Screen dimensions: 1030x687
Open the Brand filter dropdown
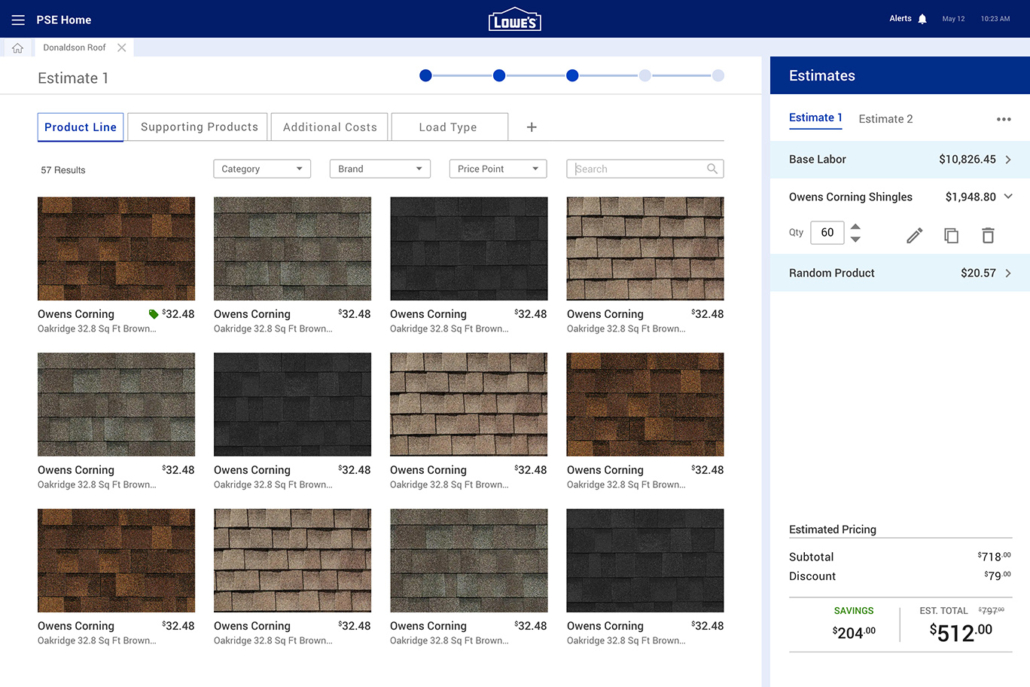pos(380,169)
